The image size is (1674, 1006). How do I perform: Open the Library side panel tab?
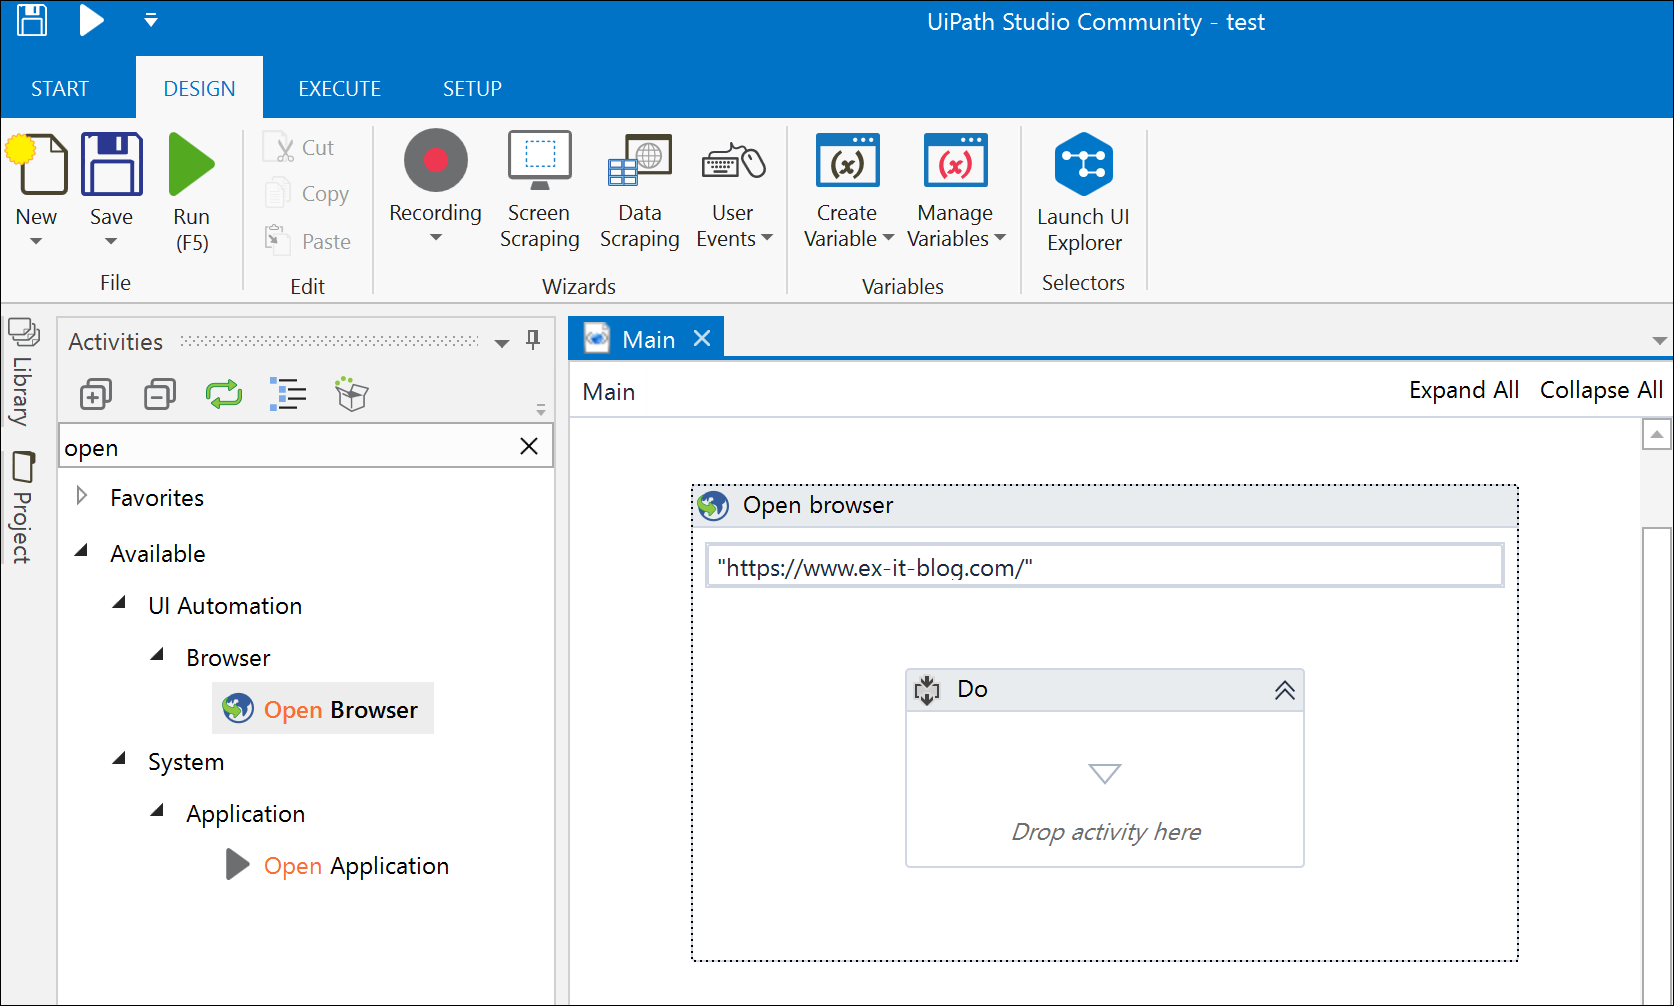[22, 373]
